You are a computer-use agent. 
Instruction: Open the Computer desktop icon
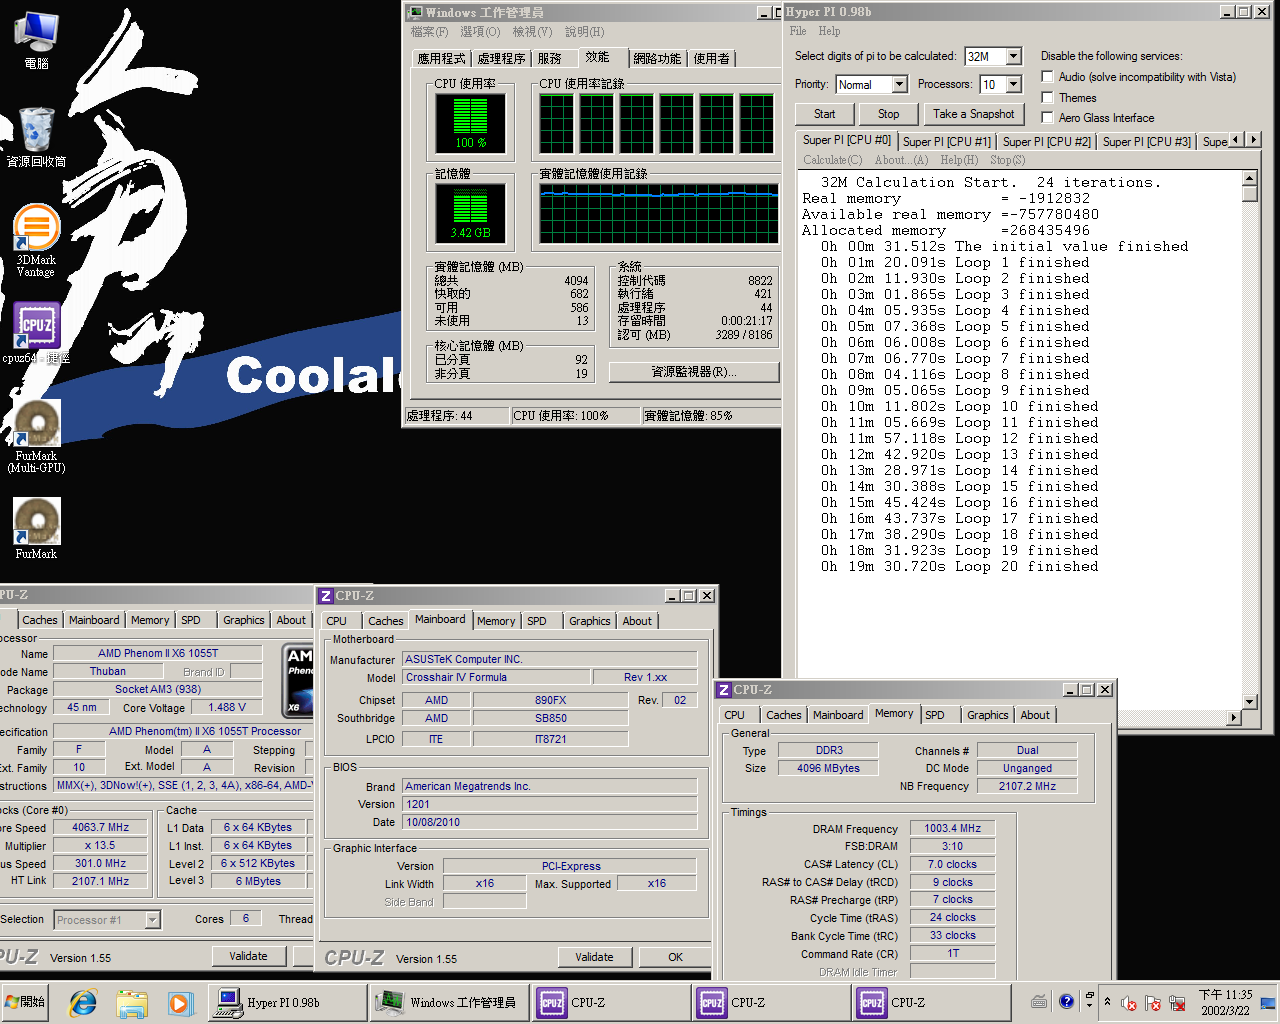click(36, 40)
